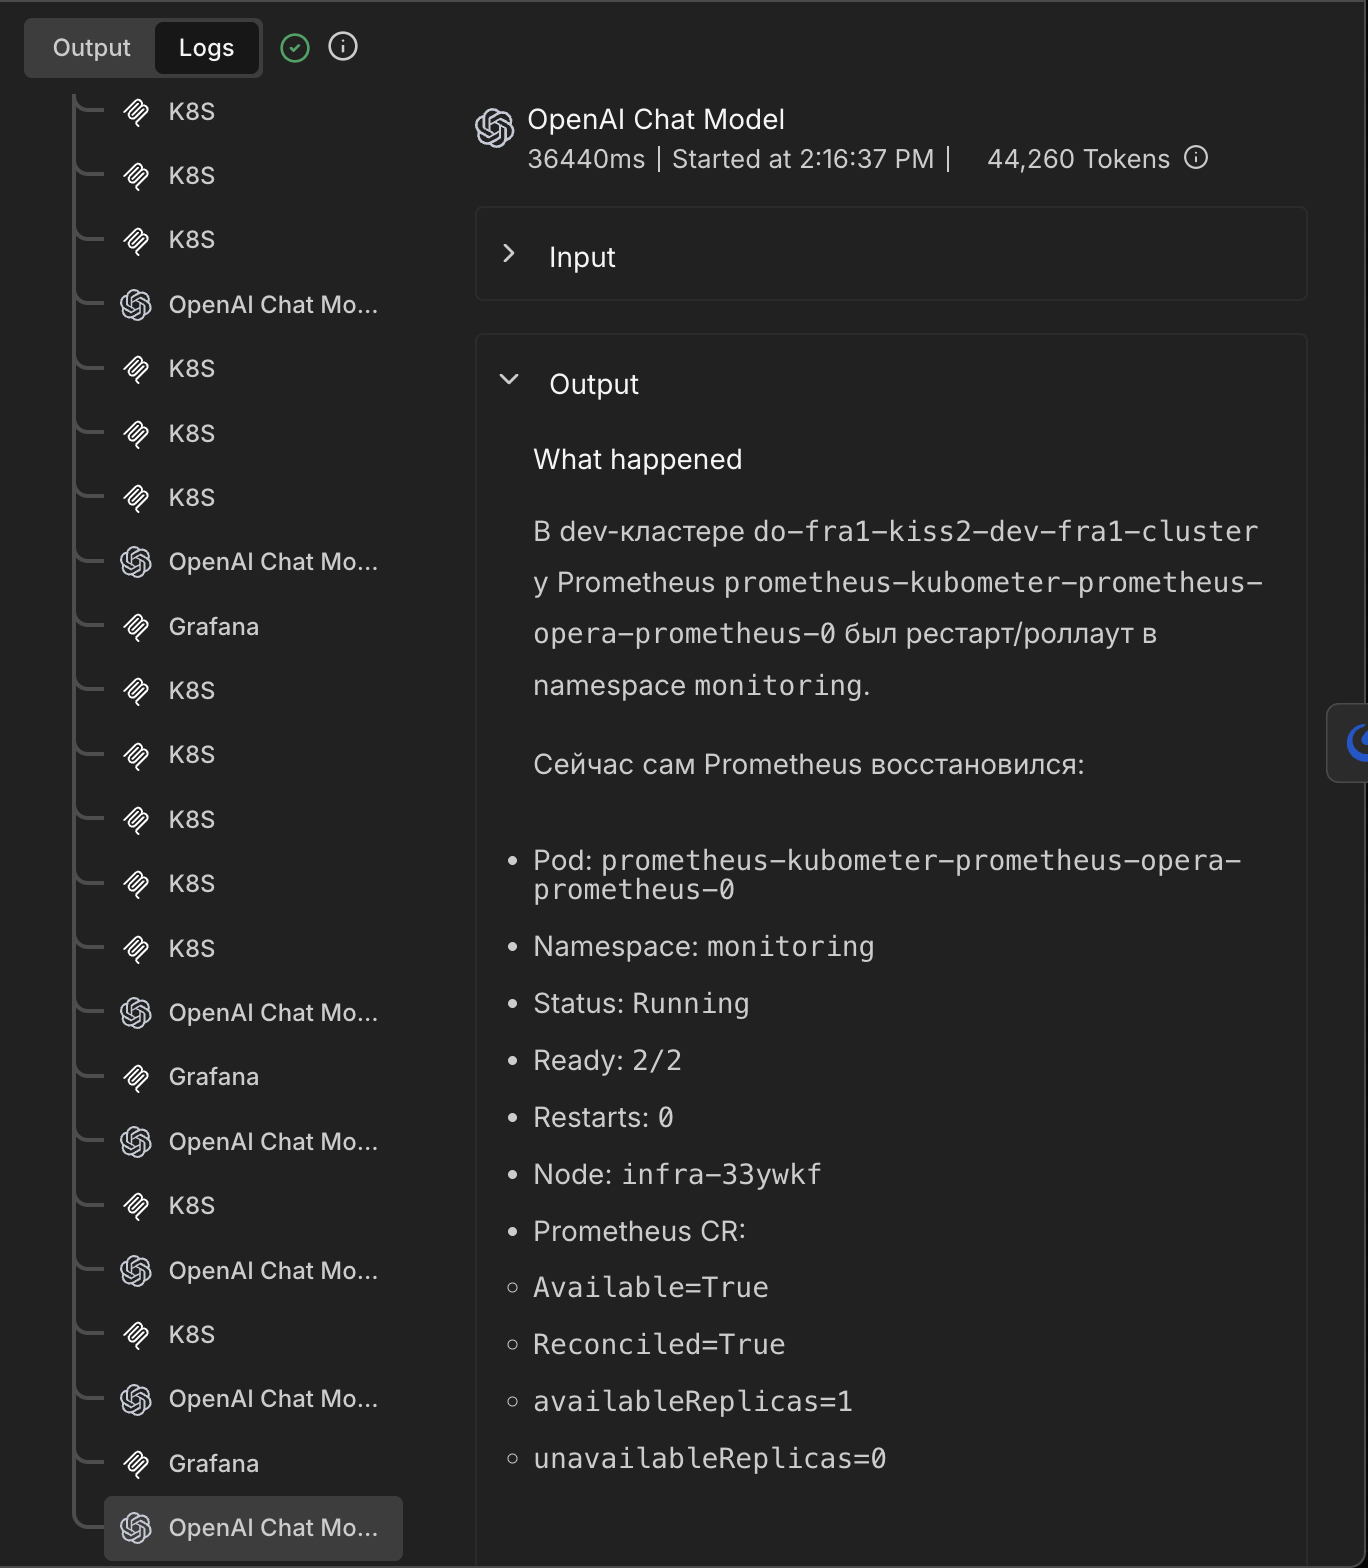Click the "Node: infra-33ywkf" bullet
This screenshot has width=1368, height=1568.
[x=677, y=1175]
